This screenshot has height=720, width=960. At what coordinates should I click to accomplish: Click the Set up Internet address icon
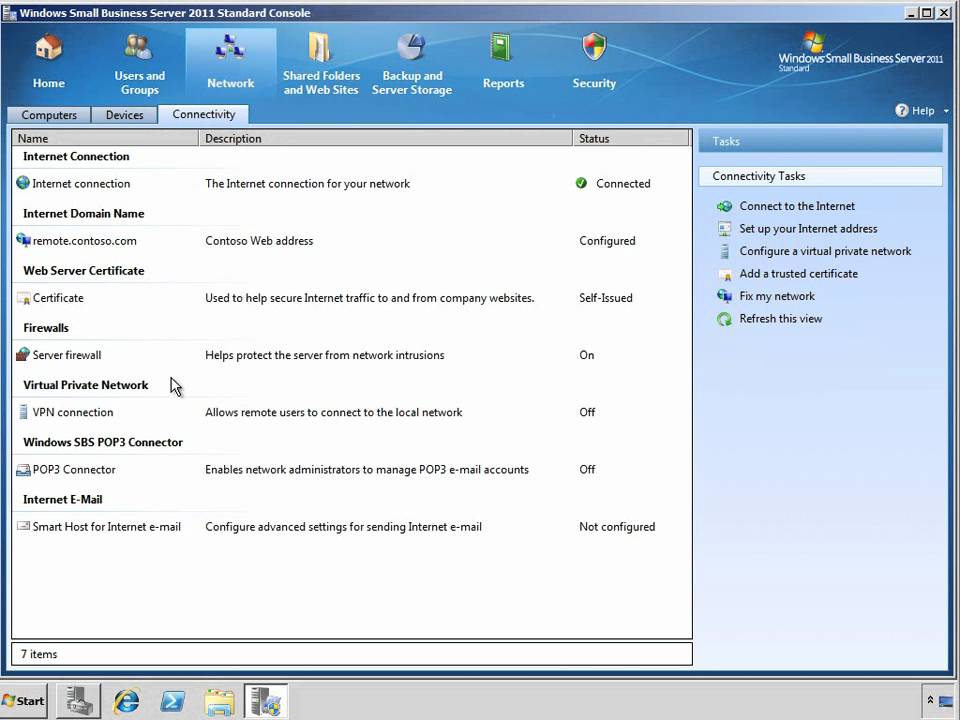click(x=724, y=229)
